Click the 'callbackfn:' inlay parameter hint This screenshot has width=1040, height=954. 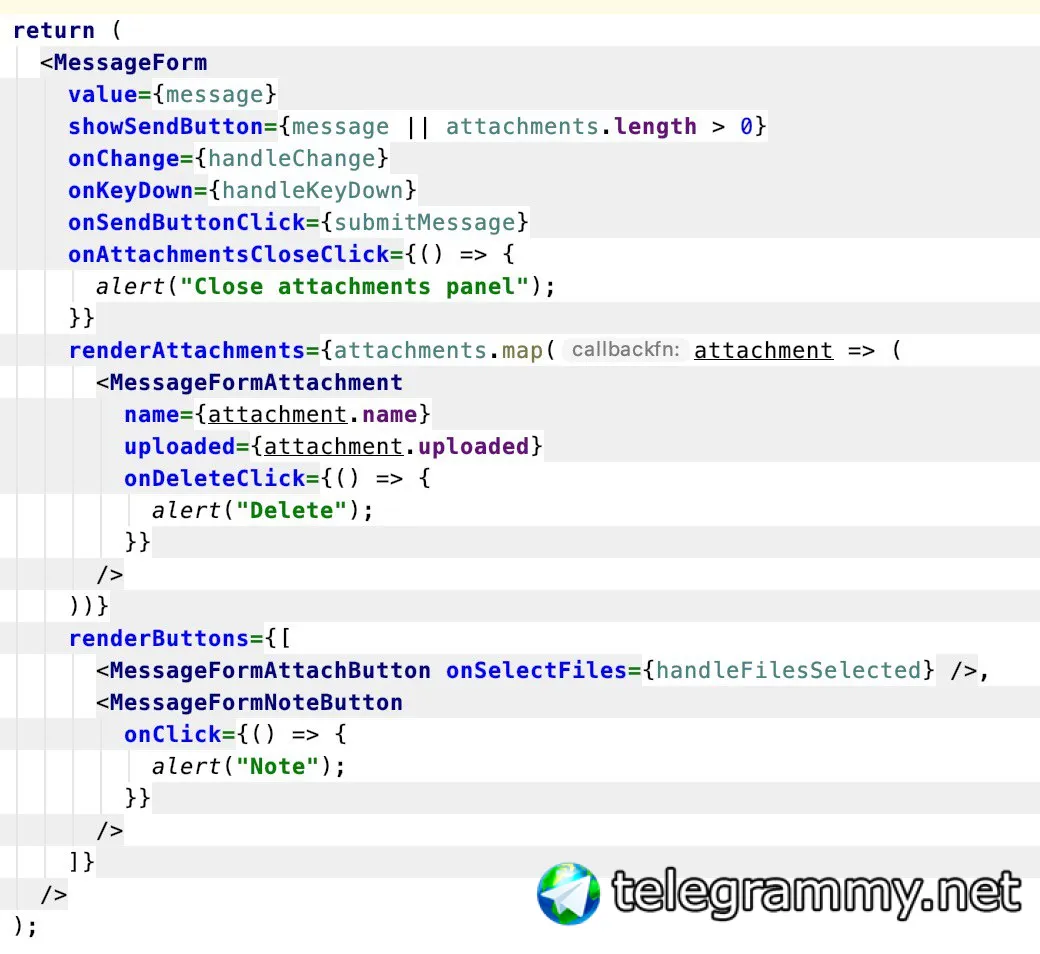tap(625, 350)
